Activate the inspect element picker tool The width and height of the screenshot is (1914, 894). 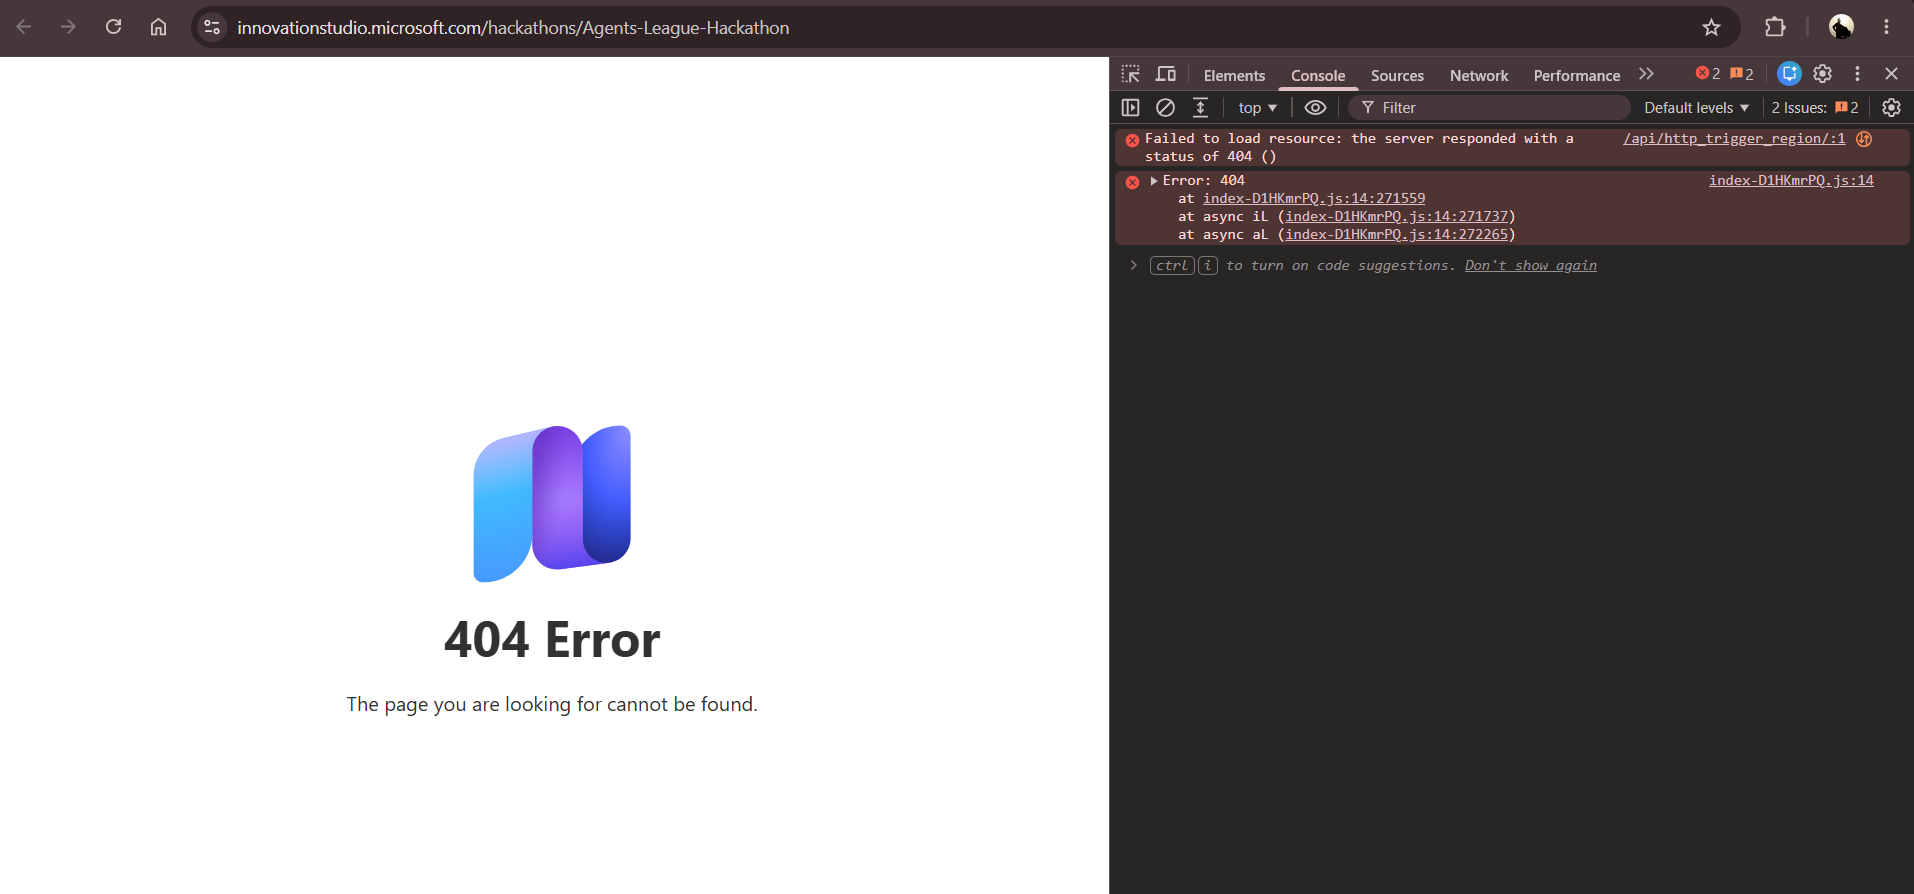(x=1131, y=74)
